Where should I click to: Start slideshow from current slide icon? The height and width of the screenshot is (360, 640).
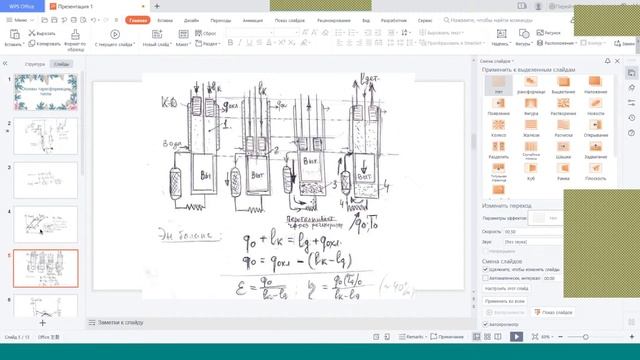coord(115,34)
